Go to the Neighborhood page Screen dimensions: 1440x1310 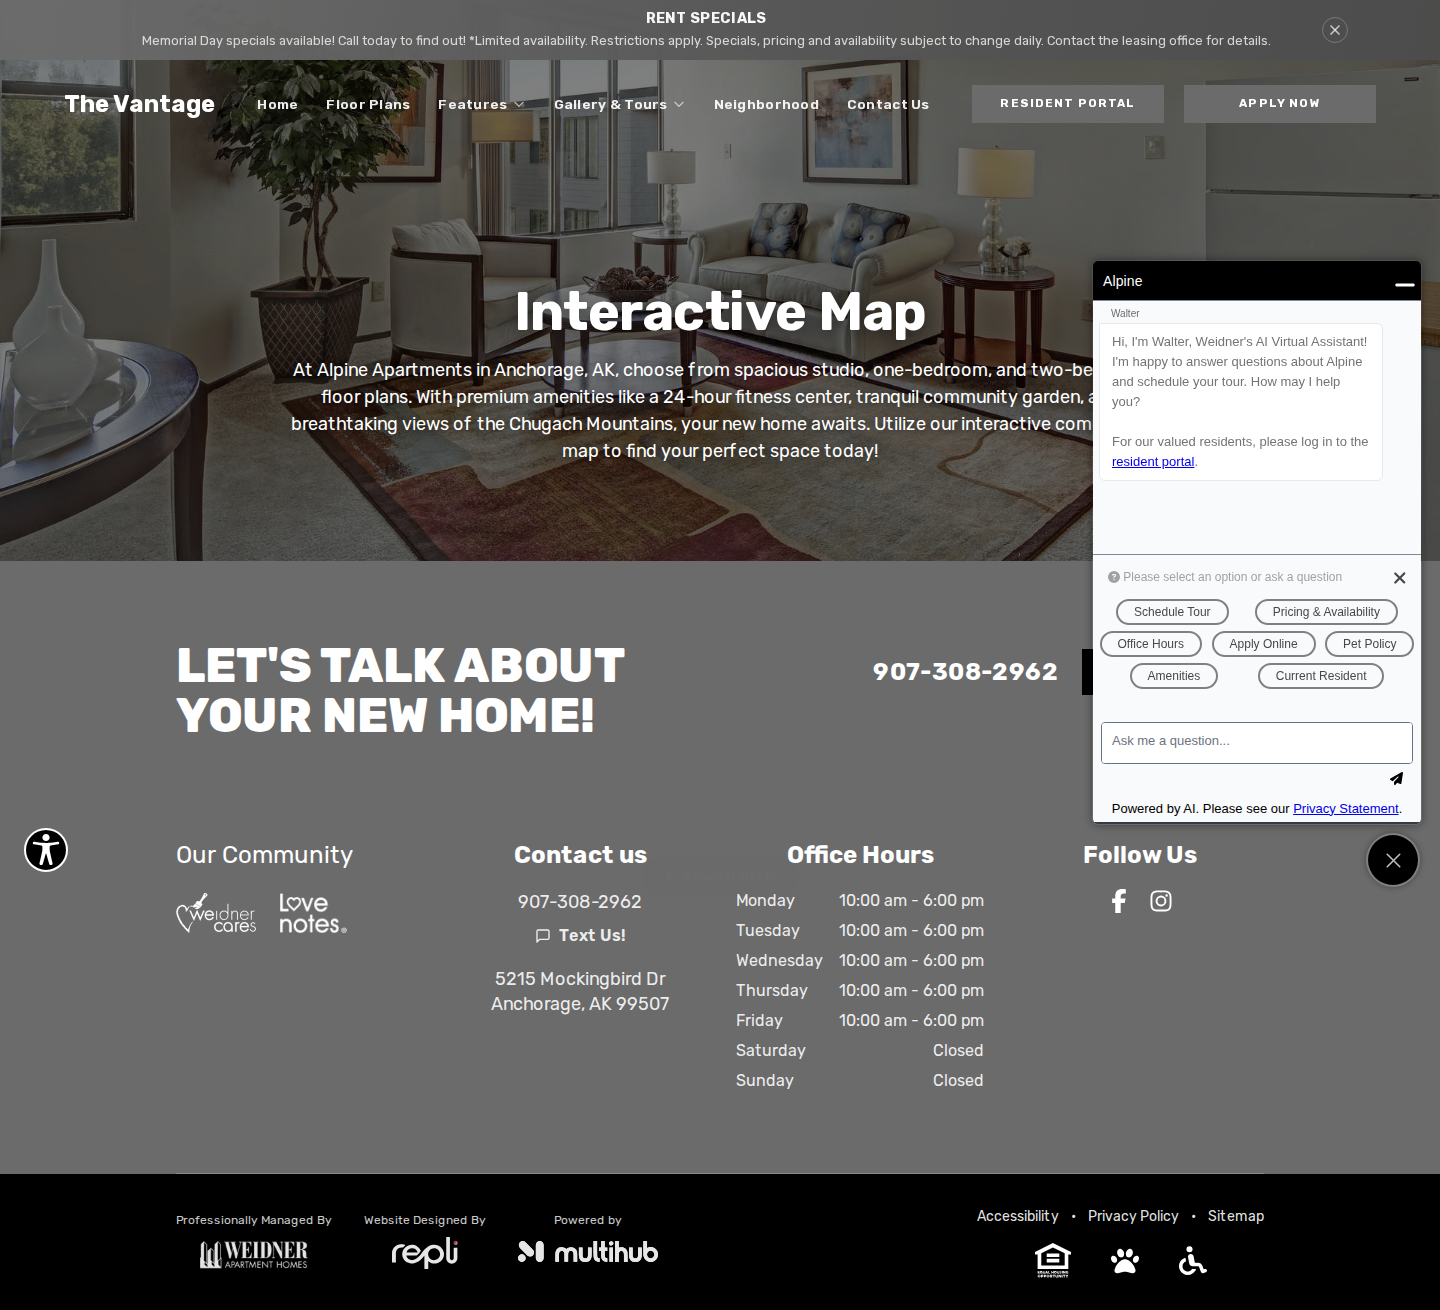766,104
